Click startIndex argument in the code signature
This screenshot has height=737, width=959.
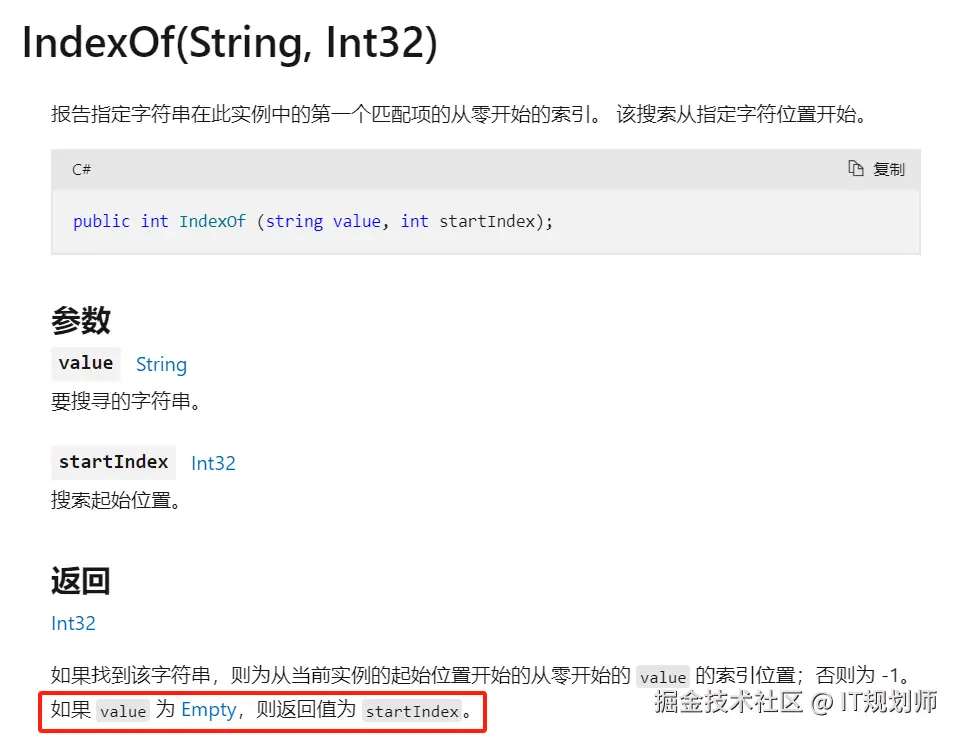487,221
